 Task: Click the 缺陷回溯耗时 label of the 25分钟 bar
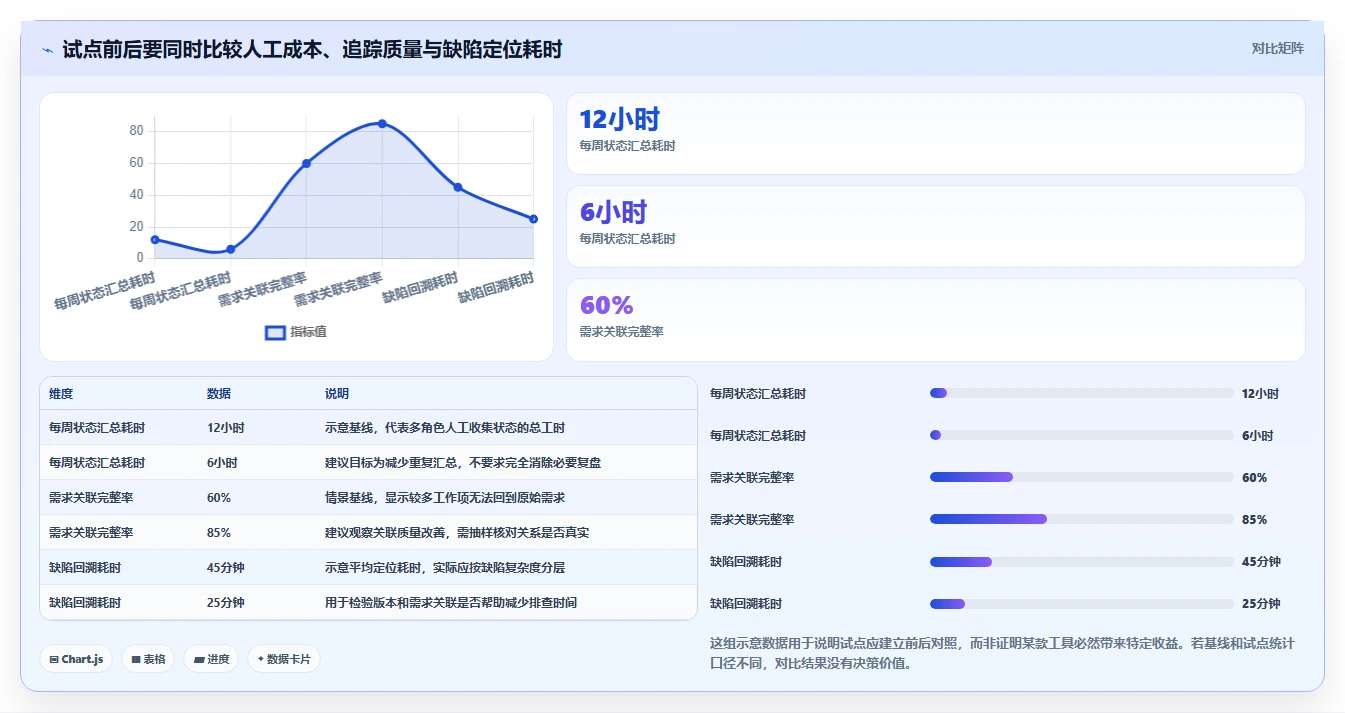(x=746, y=604)
